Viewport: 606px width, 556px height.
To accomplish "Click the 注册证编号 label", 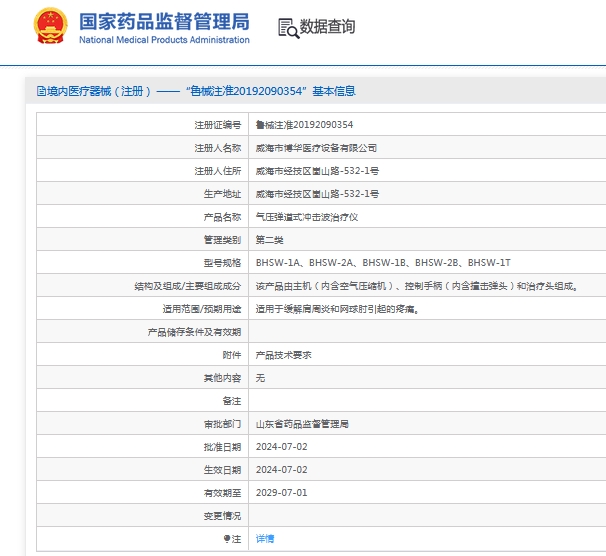I will click(218, 125).
